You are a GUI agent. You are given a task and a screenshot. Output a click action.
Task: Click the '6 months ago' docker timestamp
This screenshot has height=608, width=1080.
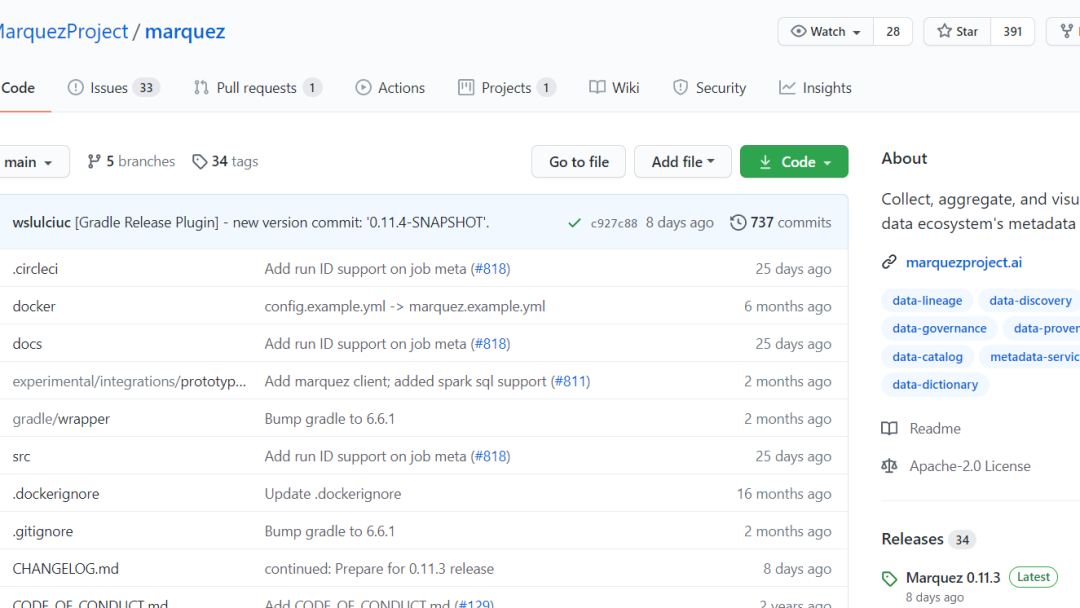pyautogui.click(x=787, y=306)
